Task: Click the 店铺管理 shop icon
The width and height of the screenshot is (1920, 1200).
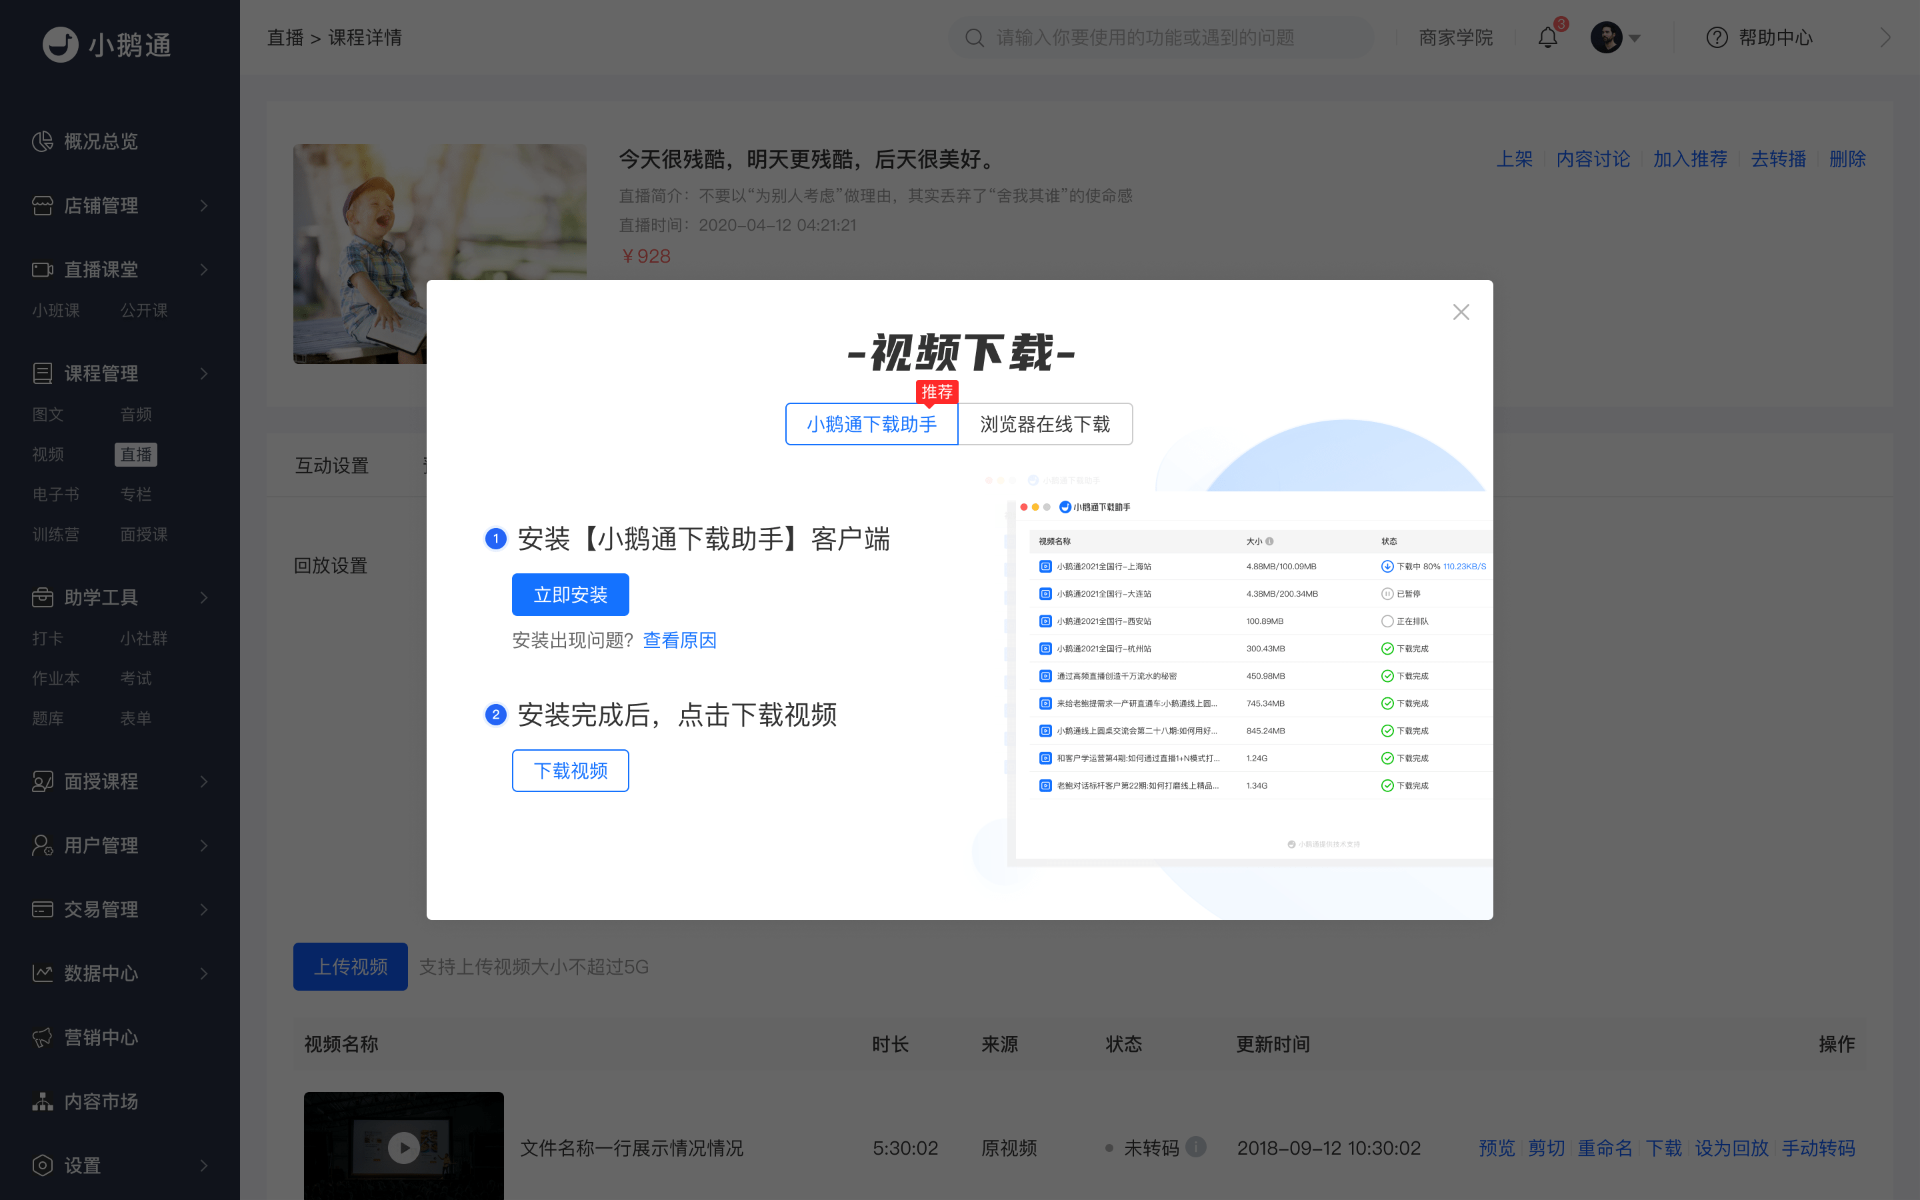Action: (42, 205)
